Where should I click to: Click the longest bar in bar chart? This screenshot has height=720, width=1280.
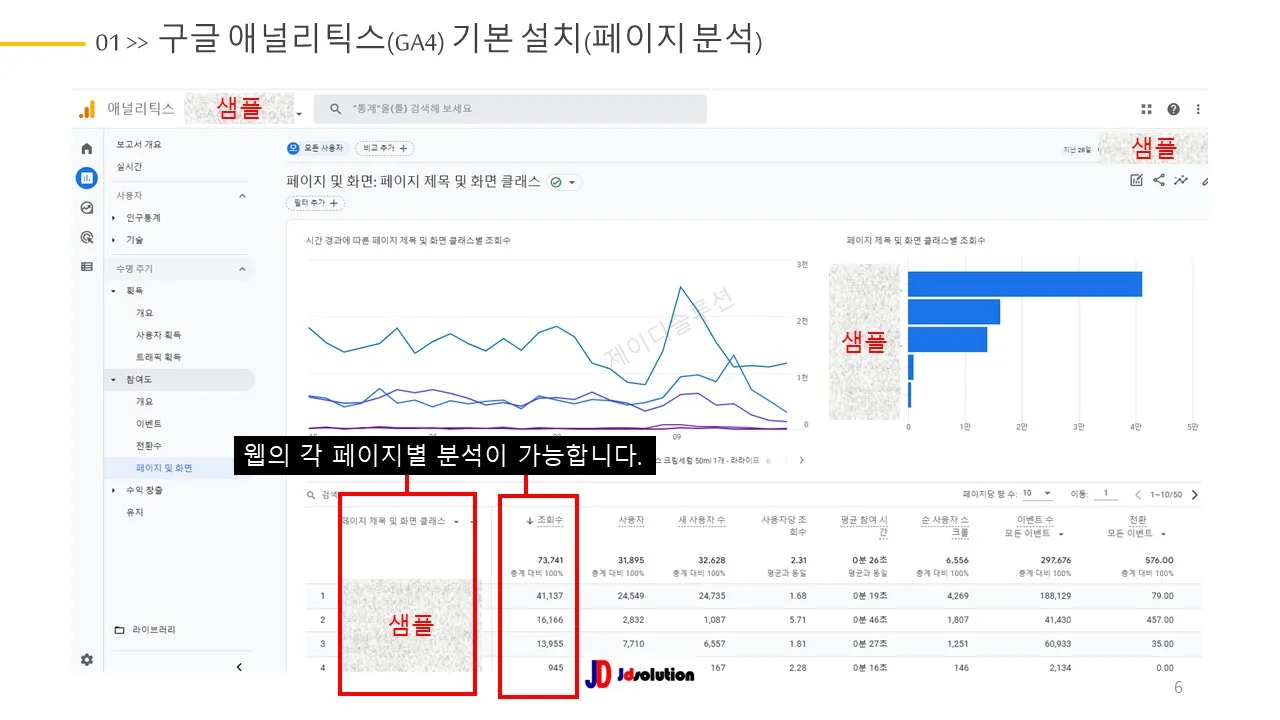tap(1025, 284)
